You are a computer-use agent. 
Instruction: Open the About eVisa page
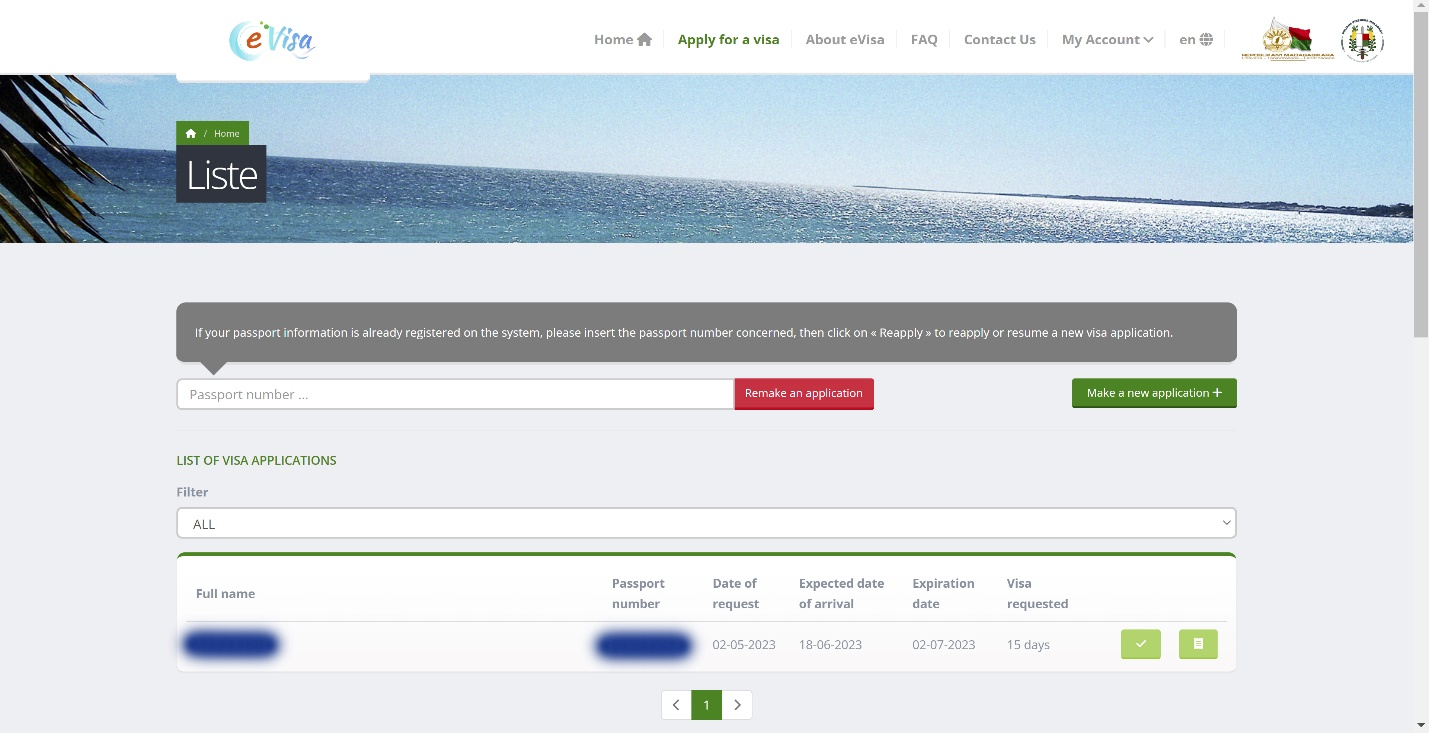click(845, 40)
